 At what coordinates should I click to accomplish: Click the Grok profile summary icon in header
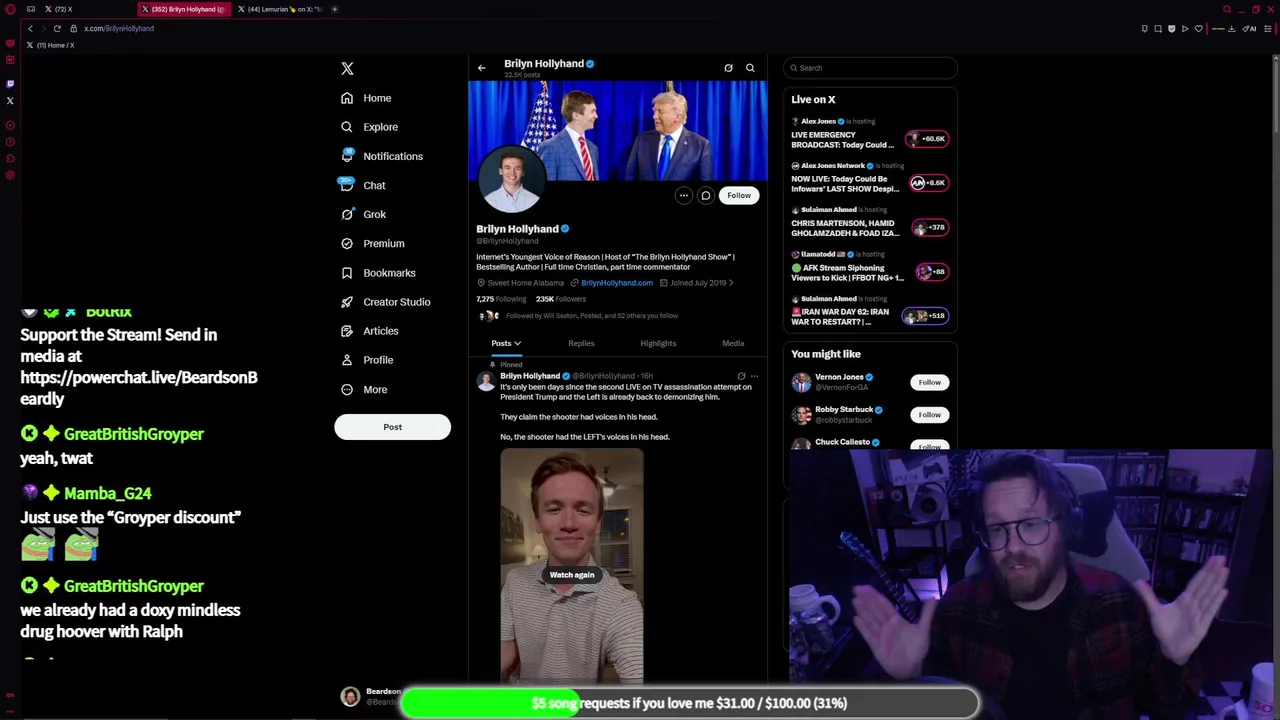[x=728, y=68]
